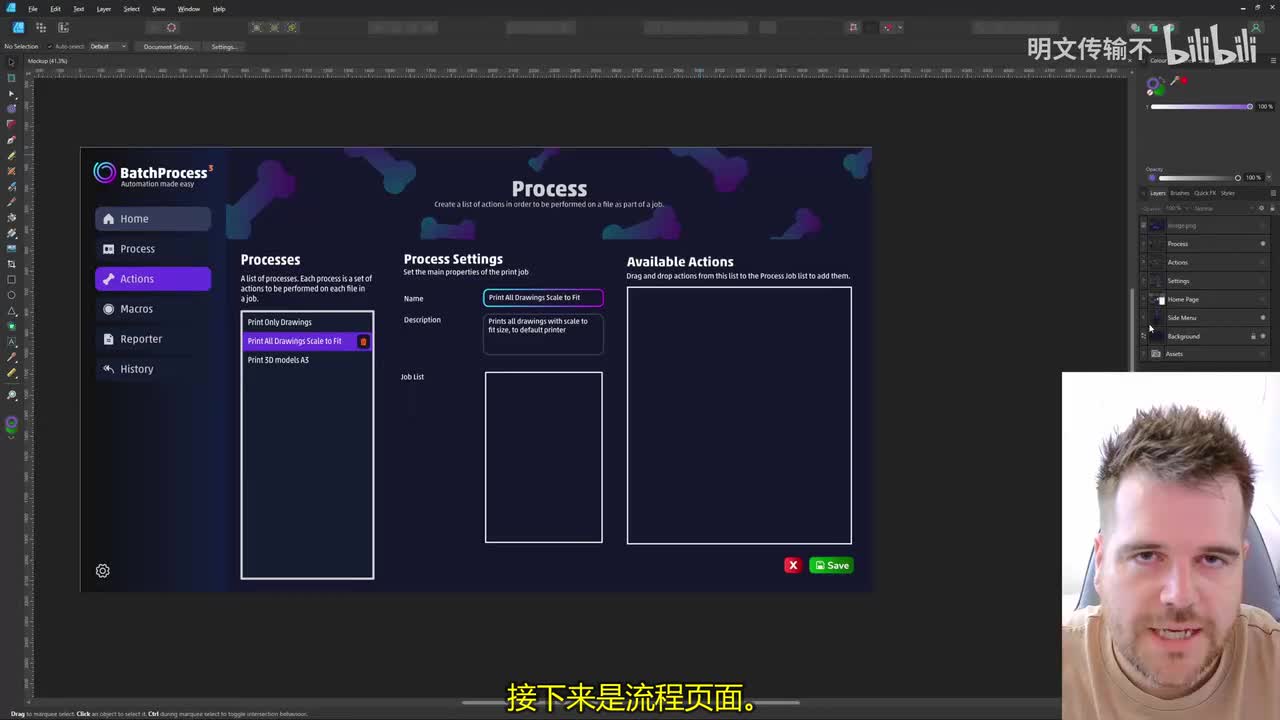
Task: Open the Layers panel options menu icon
Action: [1273, 193]
